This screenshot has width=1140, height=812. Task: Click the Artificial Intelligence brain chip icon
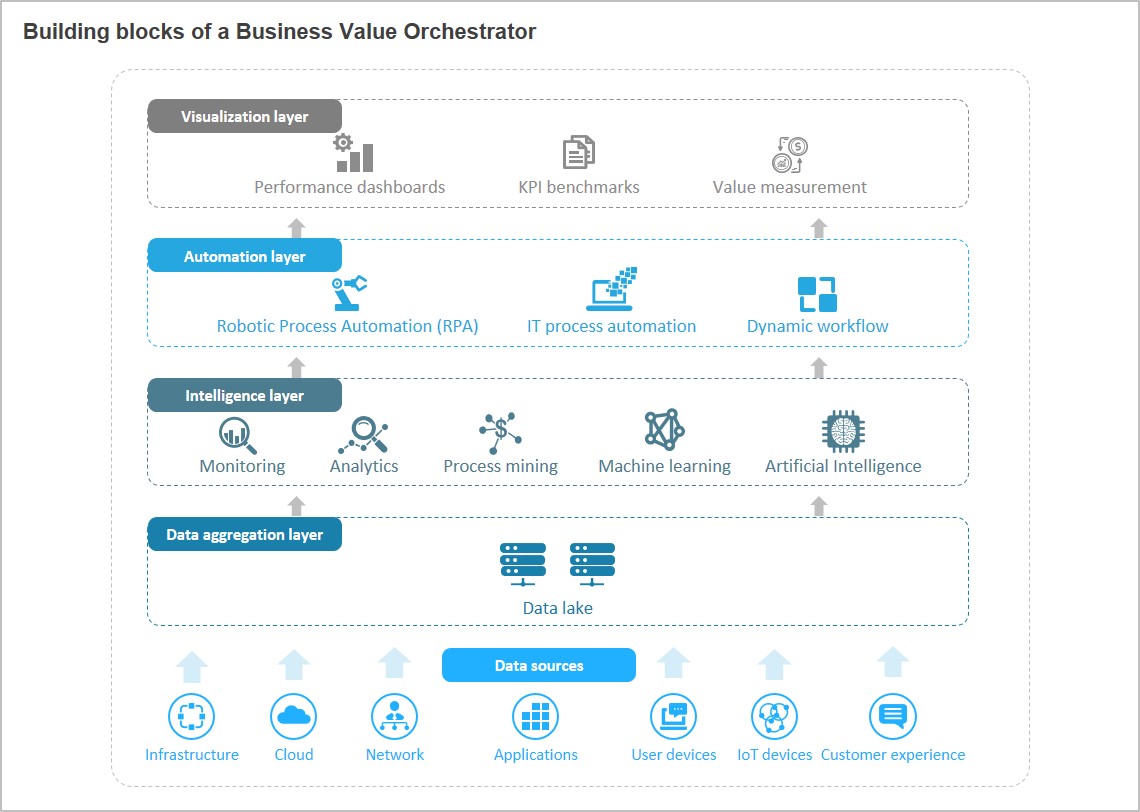point(843,431)
